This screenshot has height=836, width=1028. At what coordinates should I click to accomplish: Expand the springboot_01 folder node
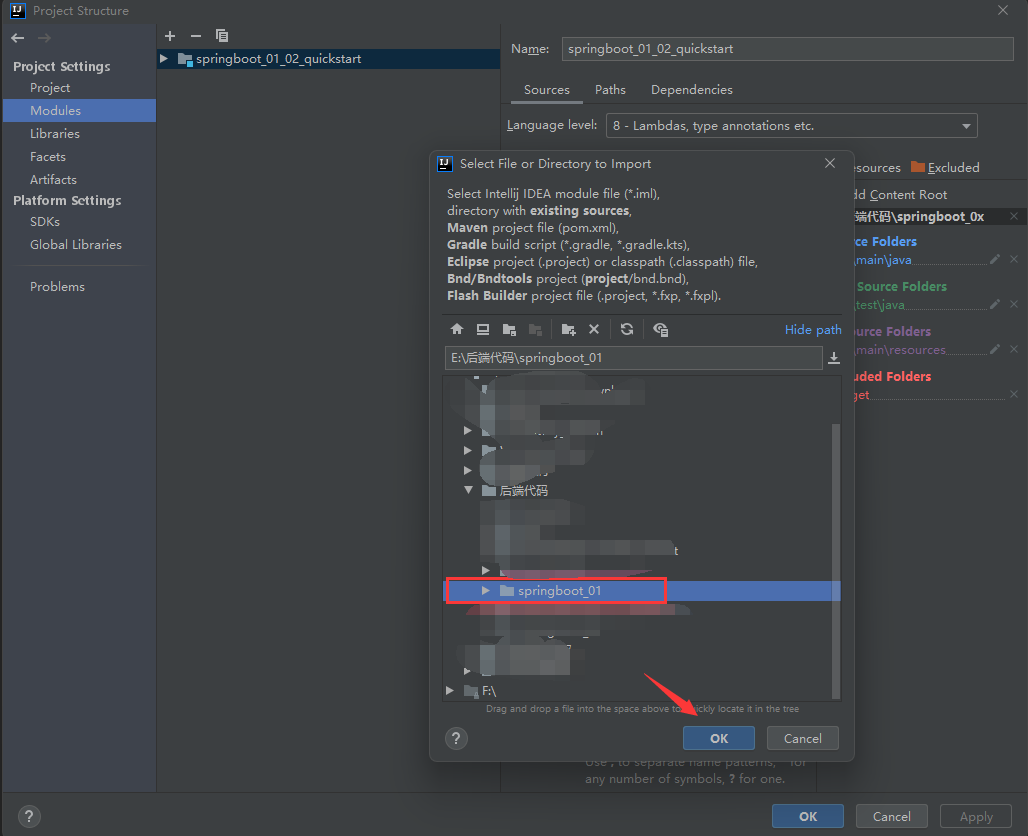click(x=486, y=591)
